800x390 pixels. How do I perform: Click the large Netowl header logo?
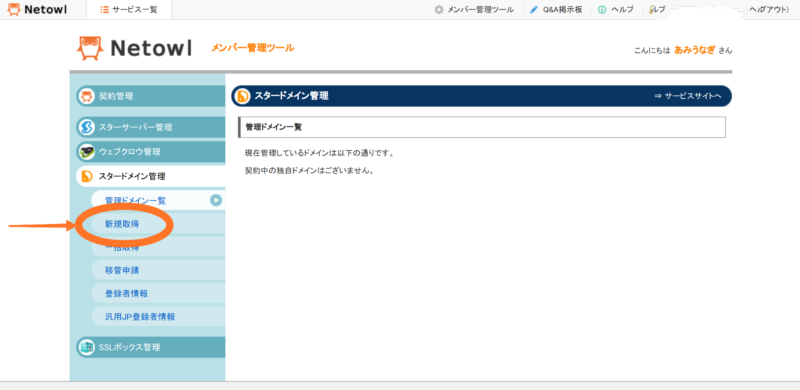135,48
